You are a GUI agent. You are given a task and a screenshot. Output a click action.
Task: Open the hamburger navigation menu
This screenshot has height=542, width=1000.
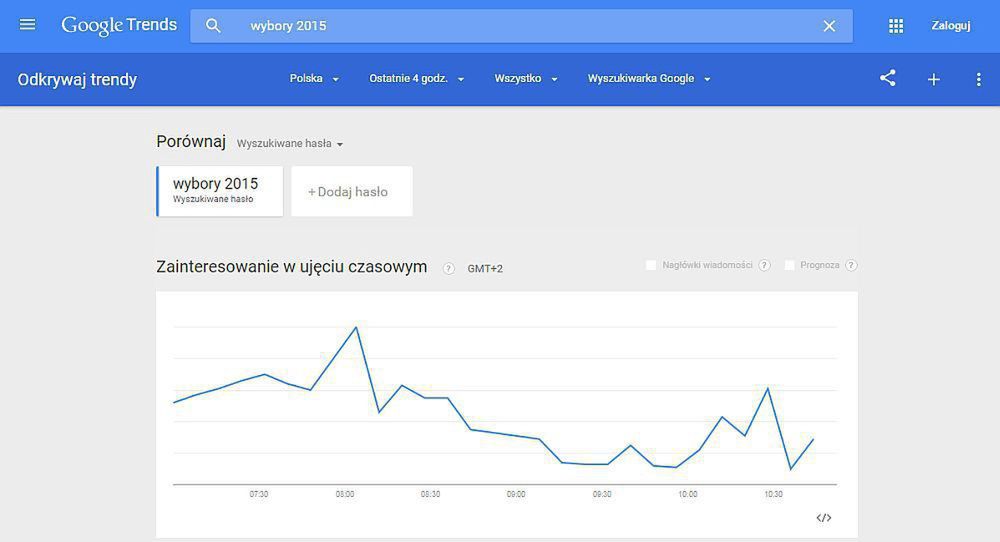coord(27,25)
